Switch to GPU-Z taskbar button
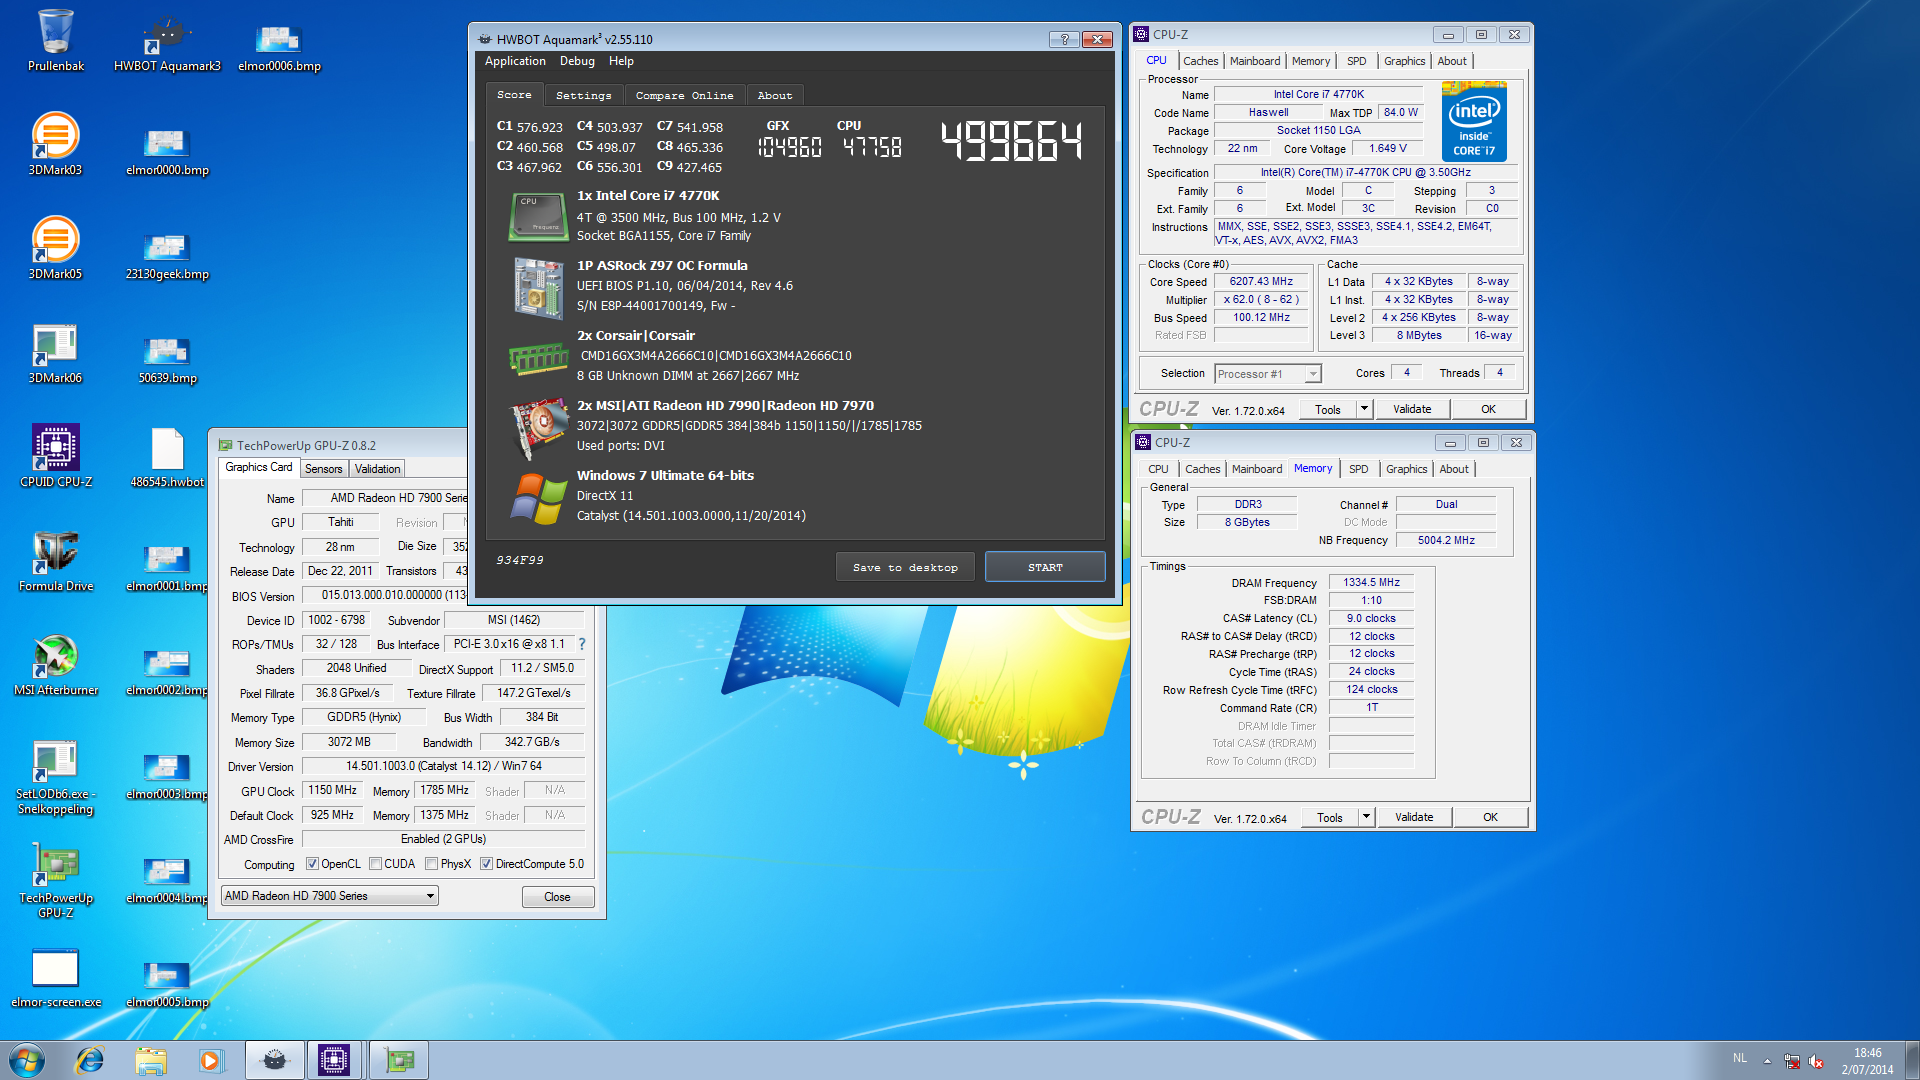Screen dimensions: 1920x1080 coord(399,1060)
